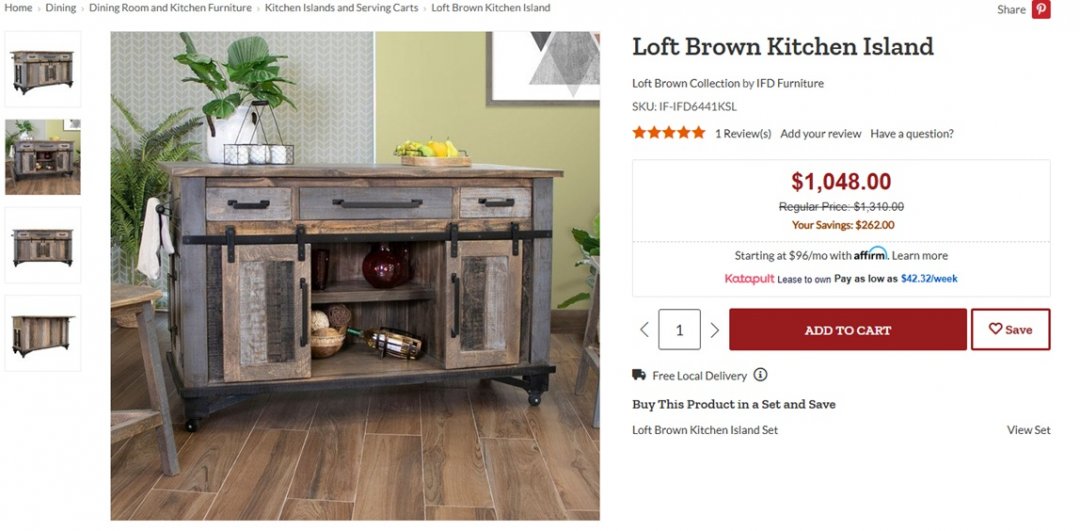This screenshot has width=1080, height=531.
Task: Click the orange star rating icons
Action: (x=668, y=133)
